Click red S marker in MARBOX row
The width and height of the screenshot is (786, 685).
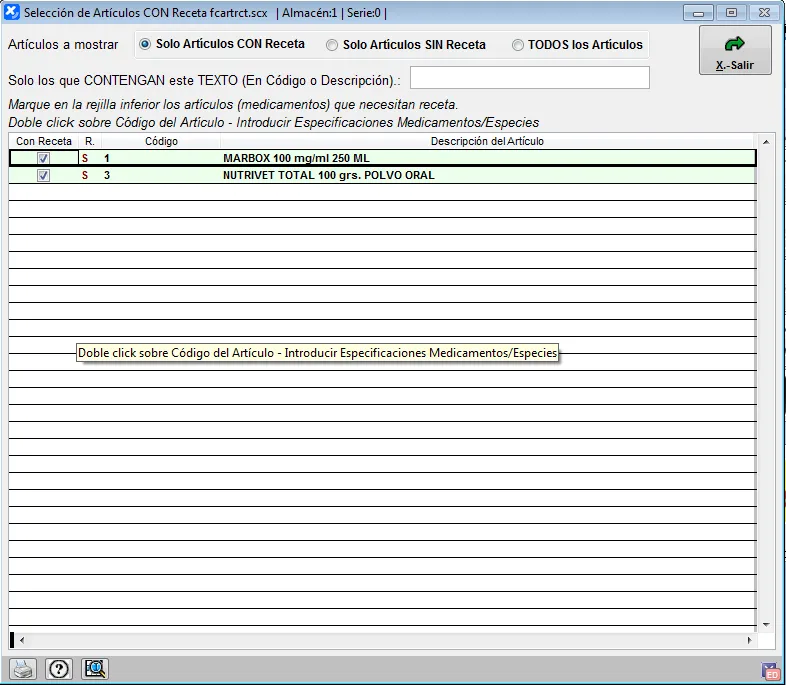pos(85,158)
